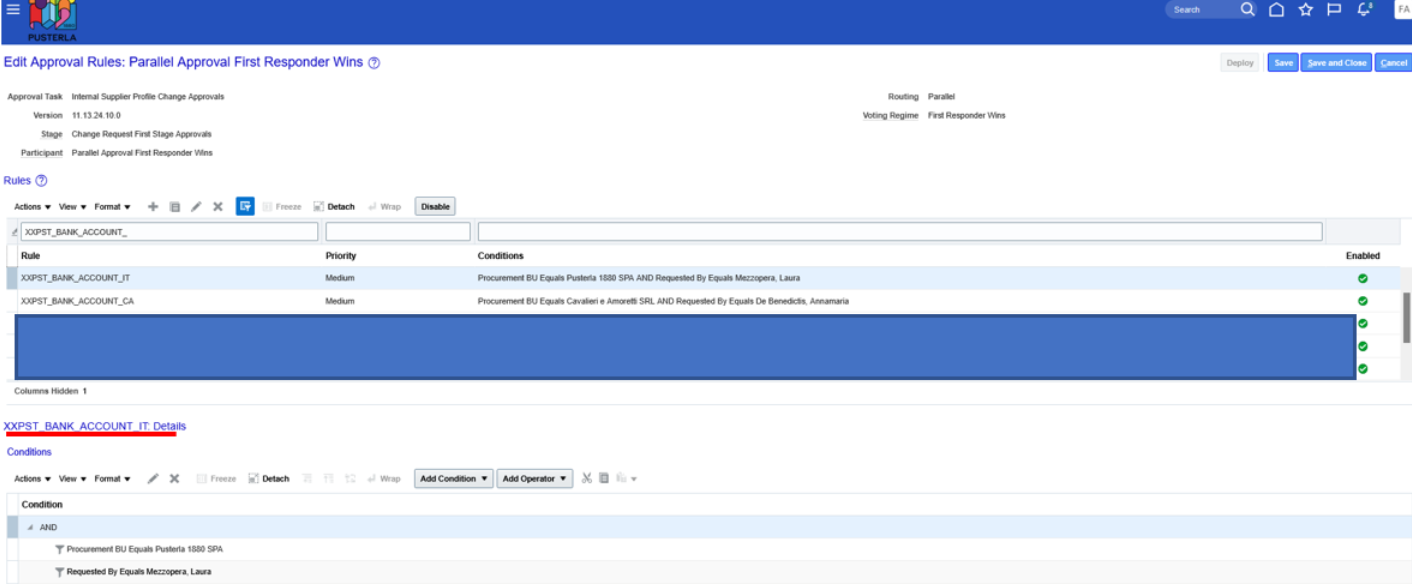
Task: Open notifications bell icon
Action: click(x=1364, y=9)
